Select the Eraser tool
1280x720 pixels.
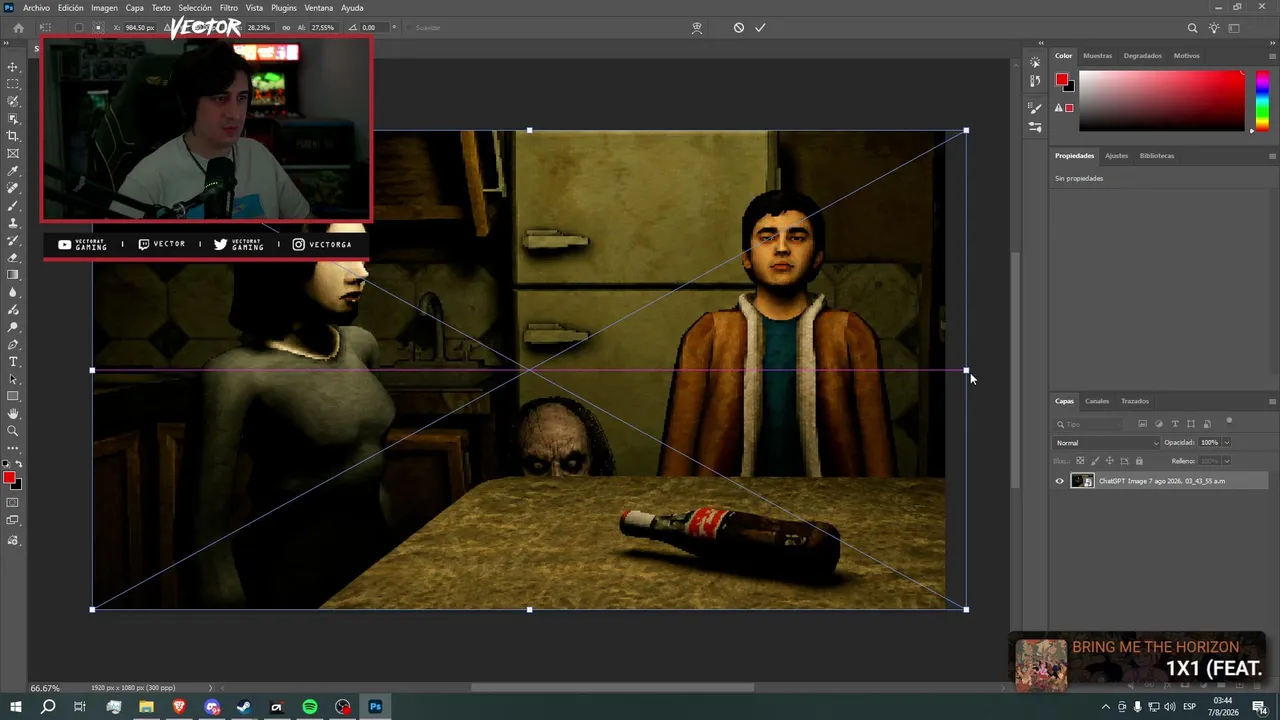pos(13,258)
